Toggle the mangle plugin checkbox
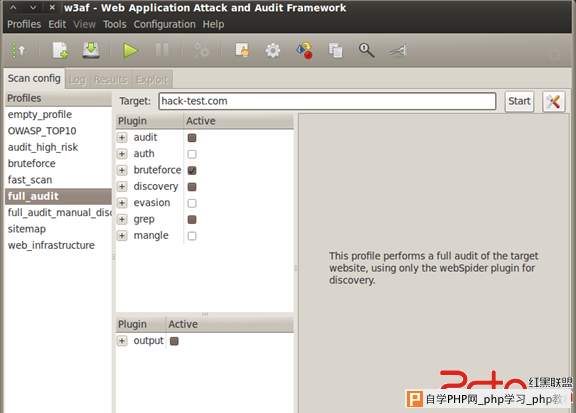The height and width of the screenshot is (413, 576). [x=192, y=236]
